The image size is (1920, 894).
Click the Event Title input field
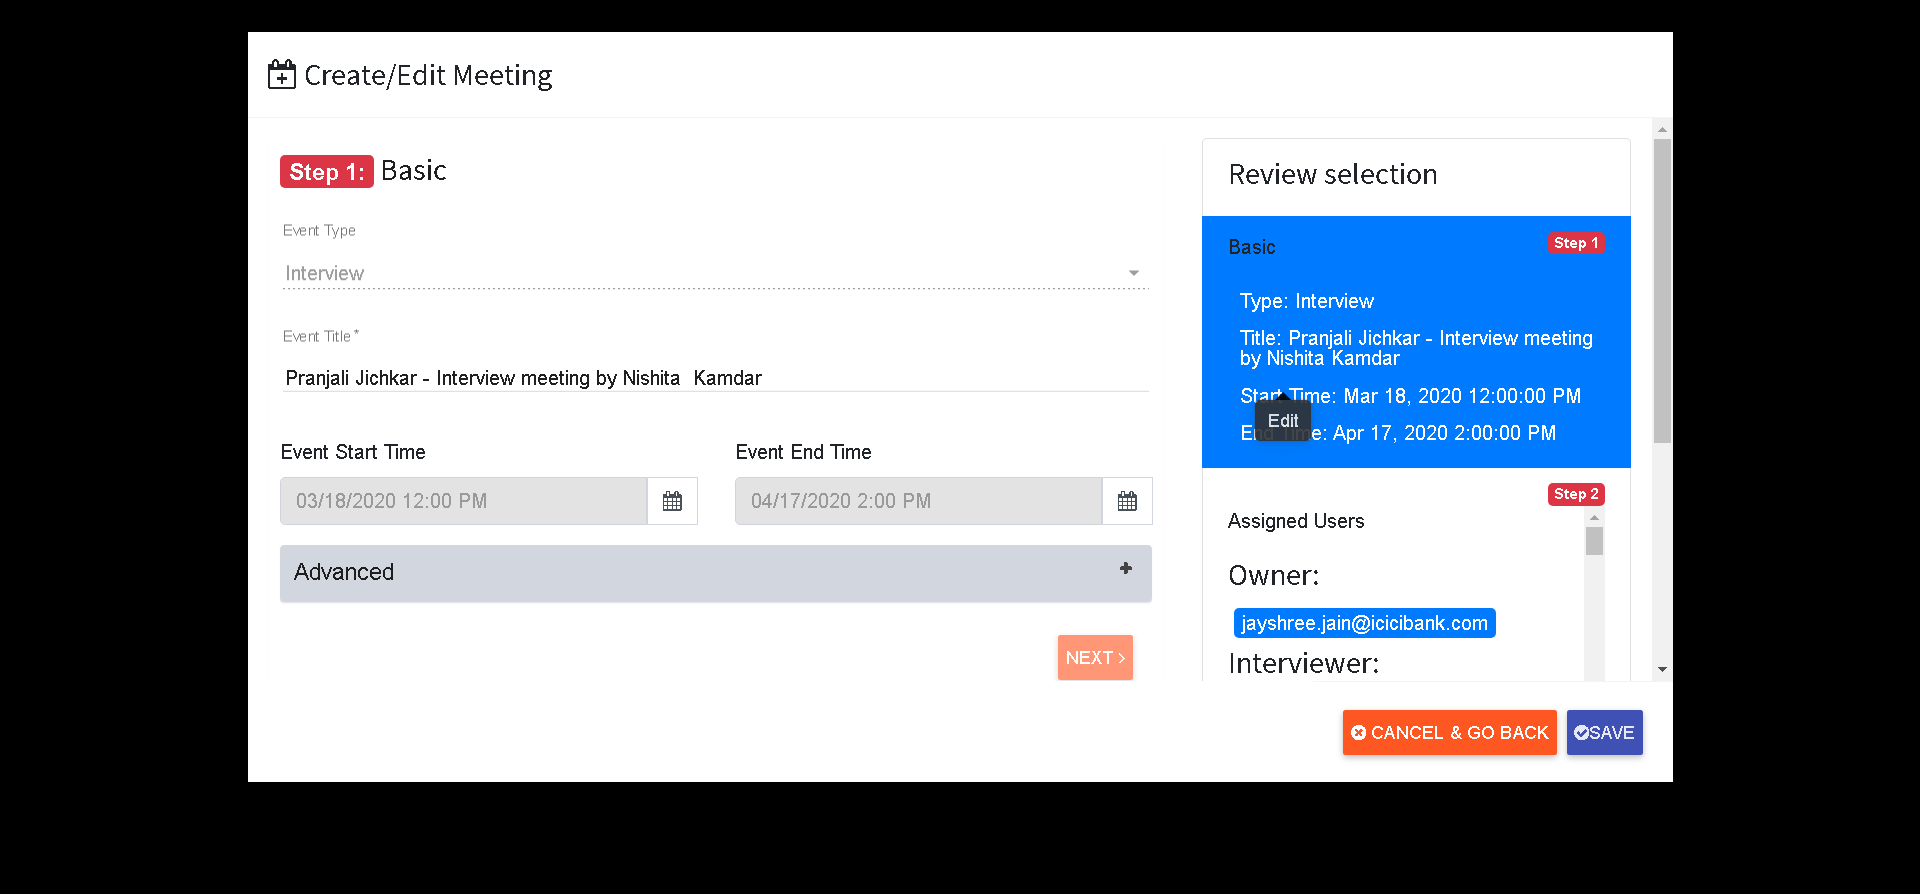[715, 378]
